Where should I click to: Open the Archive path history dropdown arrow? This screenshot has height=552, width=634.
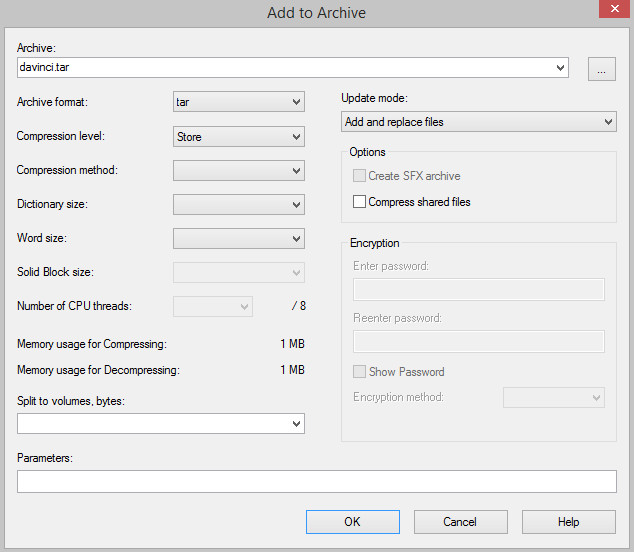click(x=560, y=68)
